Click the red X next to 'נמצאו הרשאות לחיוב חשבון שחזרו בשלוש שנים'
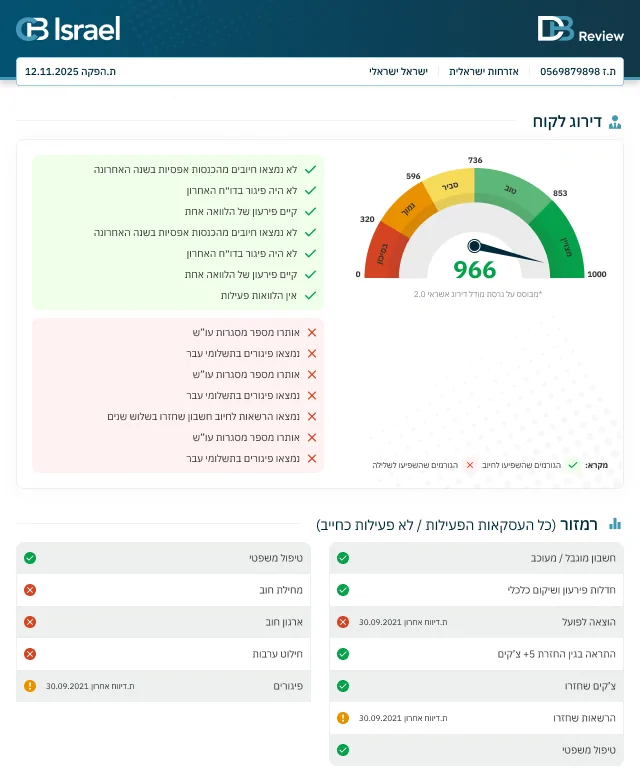The image size is (640, 772). tap(312, 417)
